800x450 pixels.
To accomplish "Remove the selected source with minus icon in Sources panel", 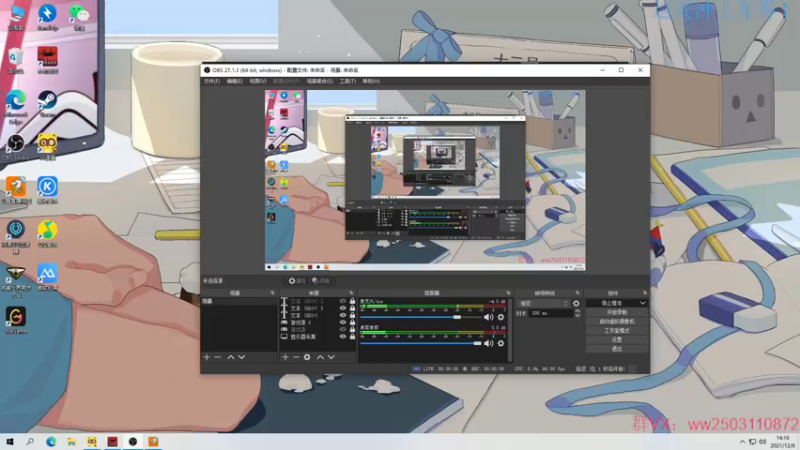I will pyautogui.click(x=296, y=357).
